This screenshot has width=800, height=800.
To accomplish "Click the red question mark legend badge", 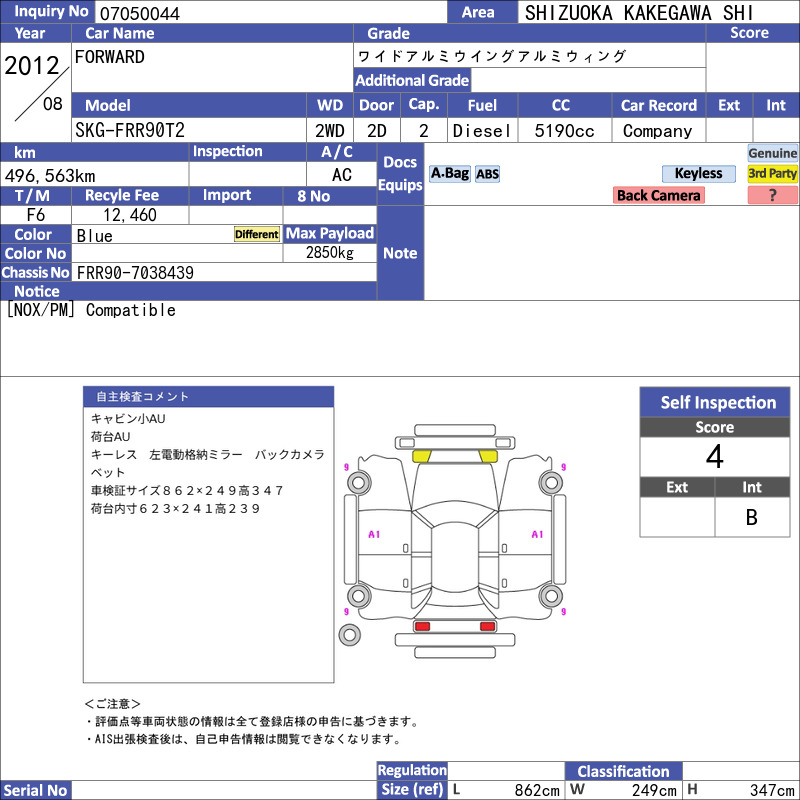I will [x=772, y=195].
